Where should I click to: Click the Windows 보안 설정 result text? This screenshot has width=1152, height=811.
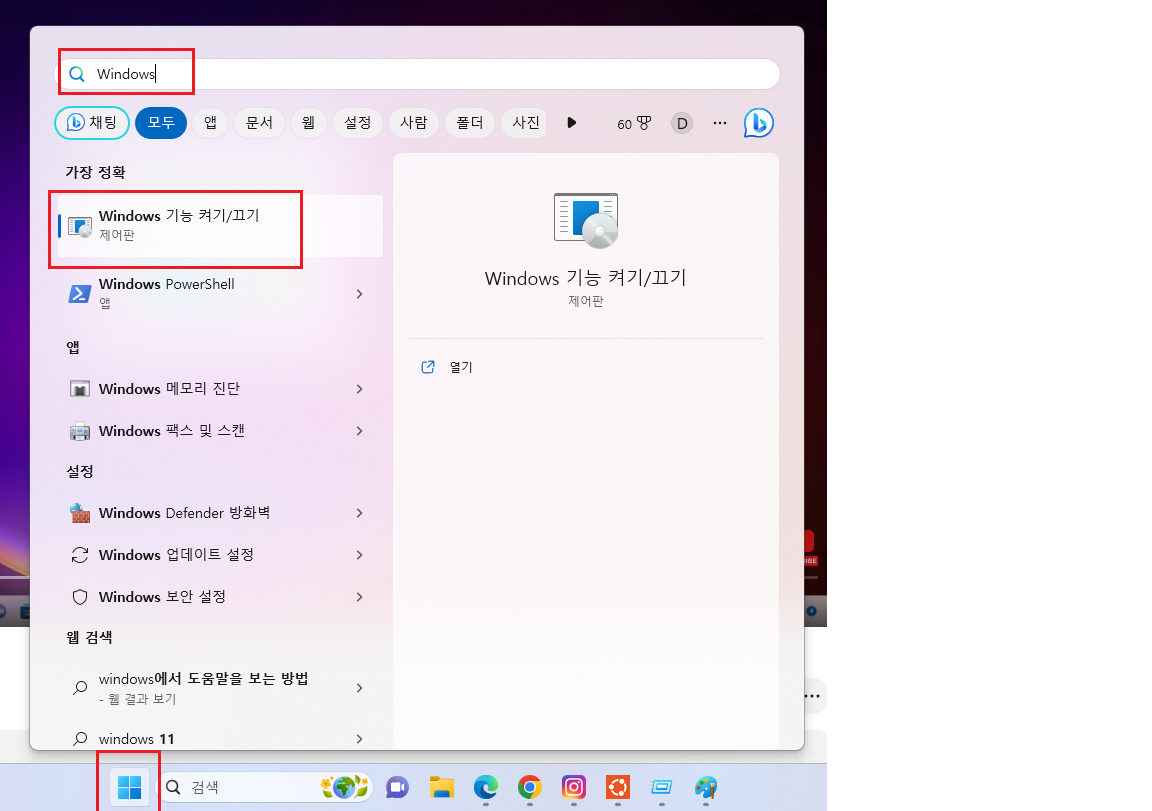(162, 596)
